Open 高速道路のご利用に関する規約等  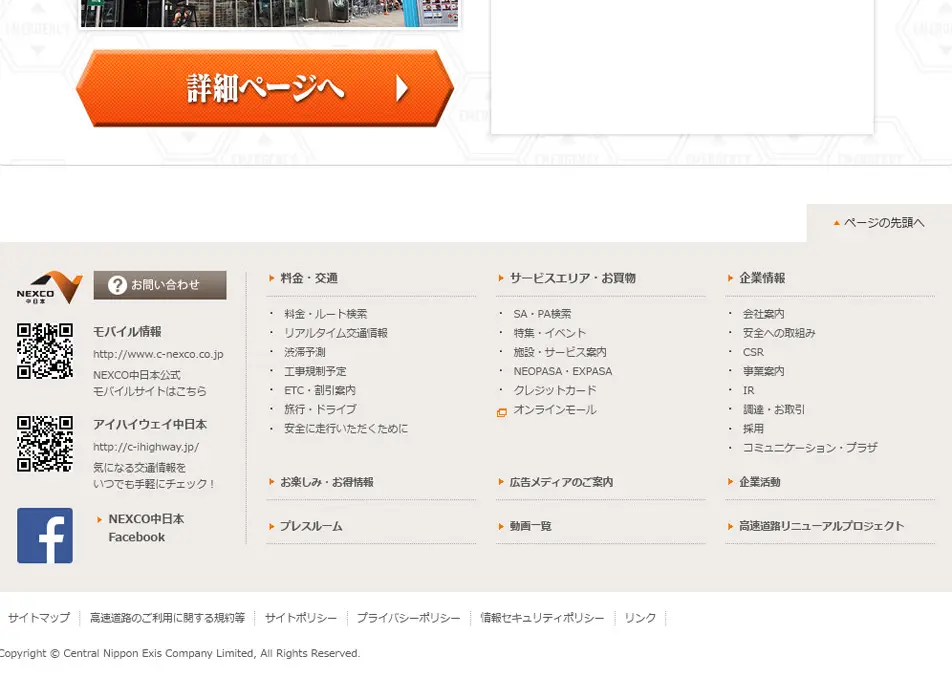click(x=168, y=618)
